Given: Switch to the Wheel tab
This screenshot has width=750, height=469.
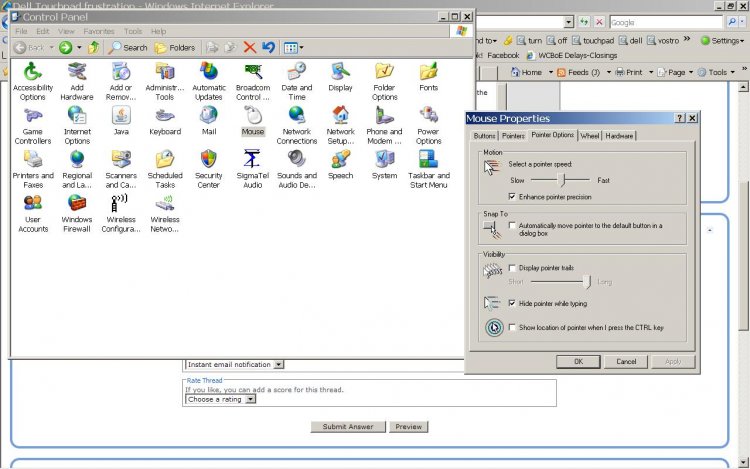Looking at the screenshot, I should 589,136.
